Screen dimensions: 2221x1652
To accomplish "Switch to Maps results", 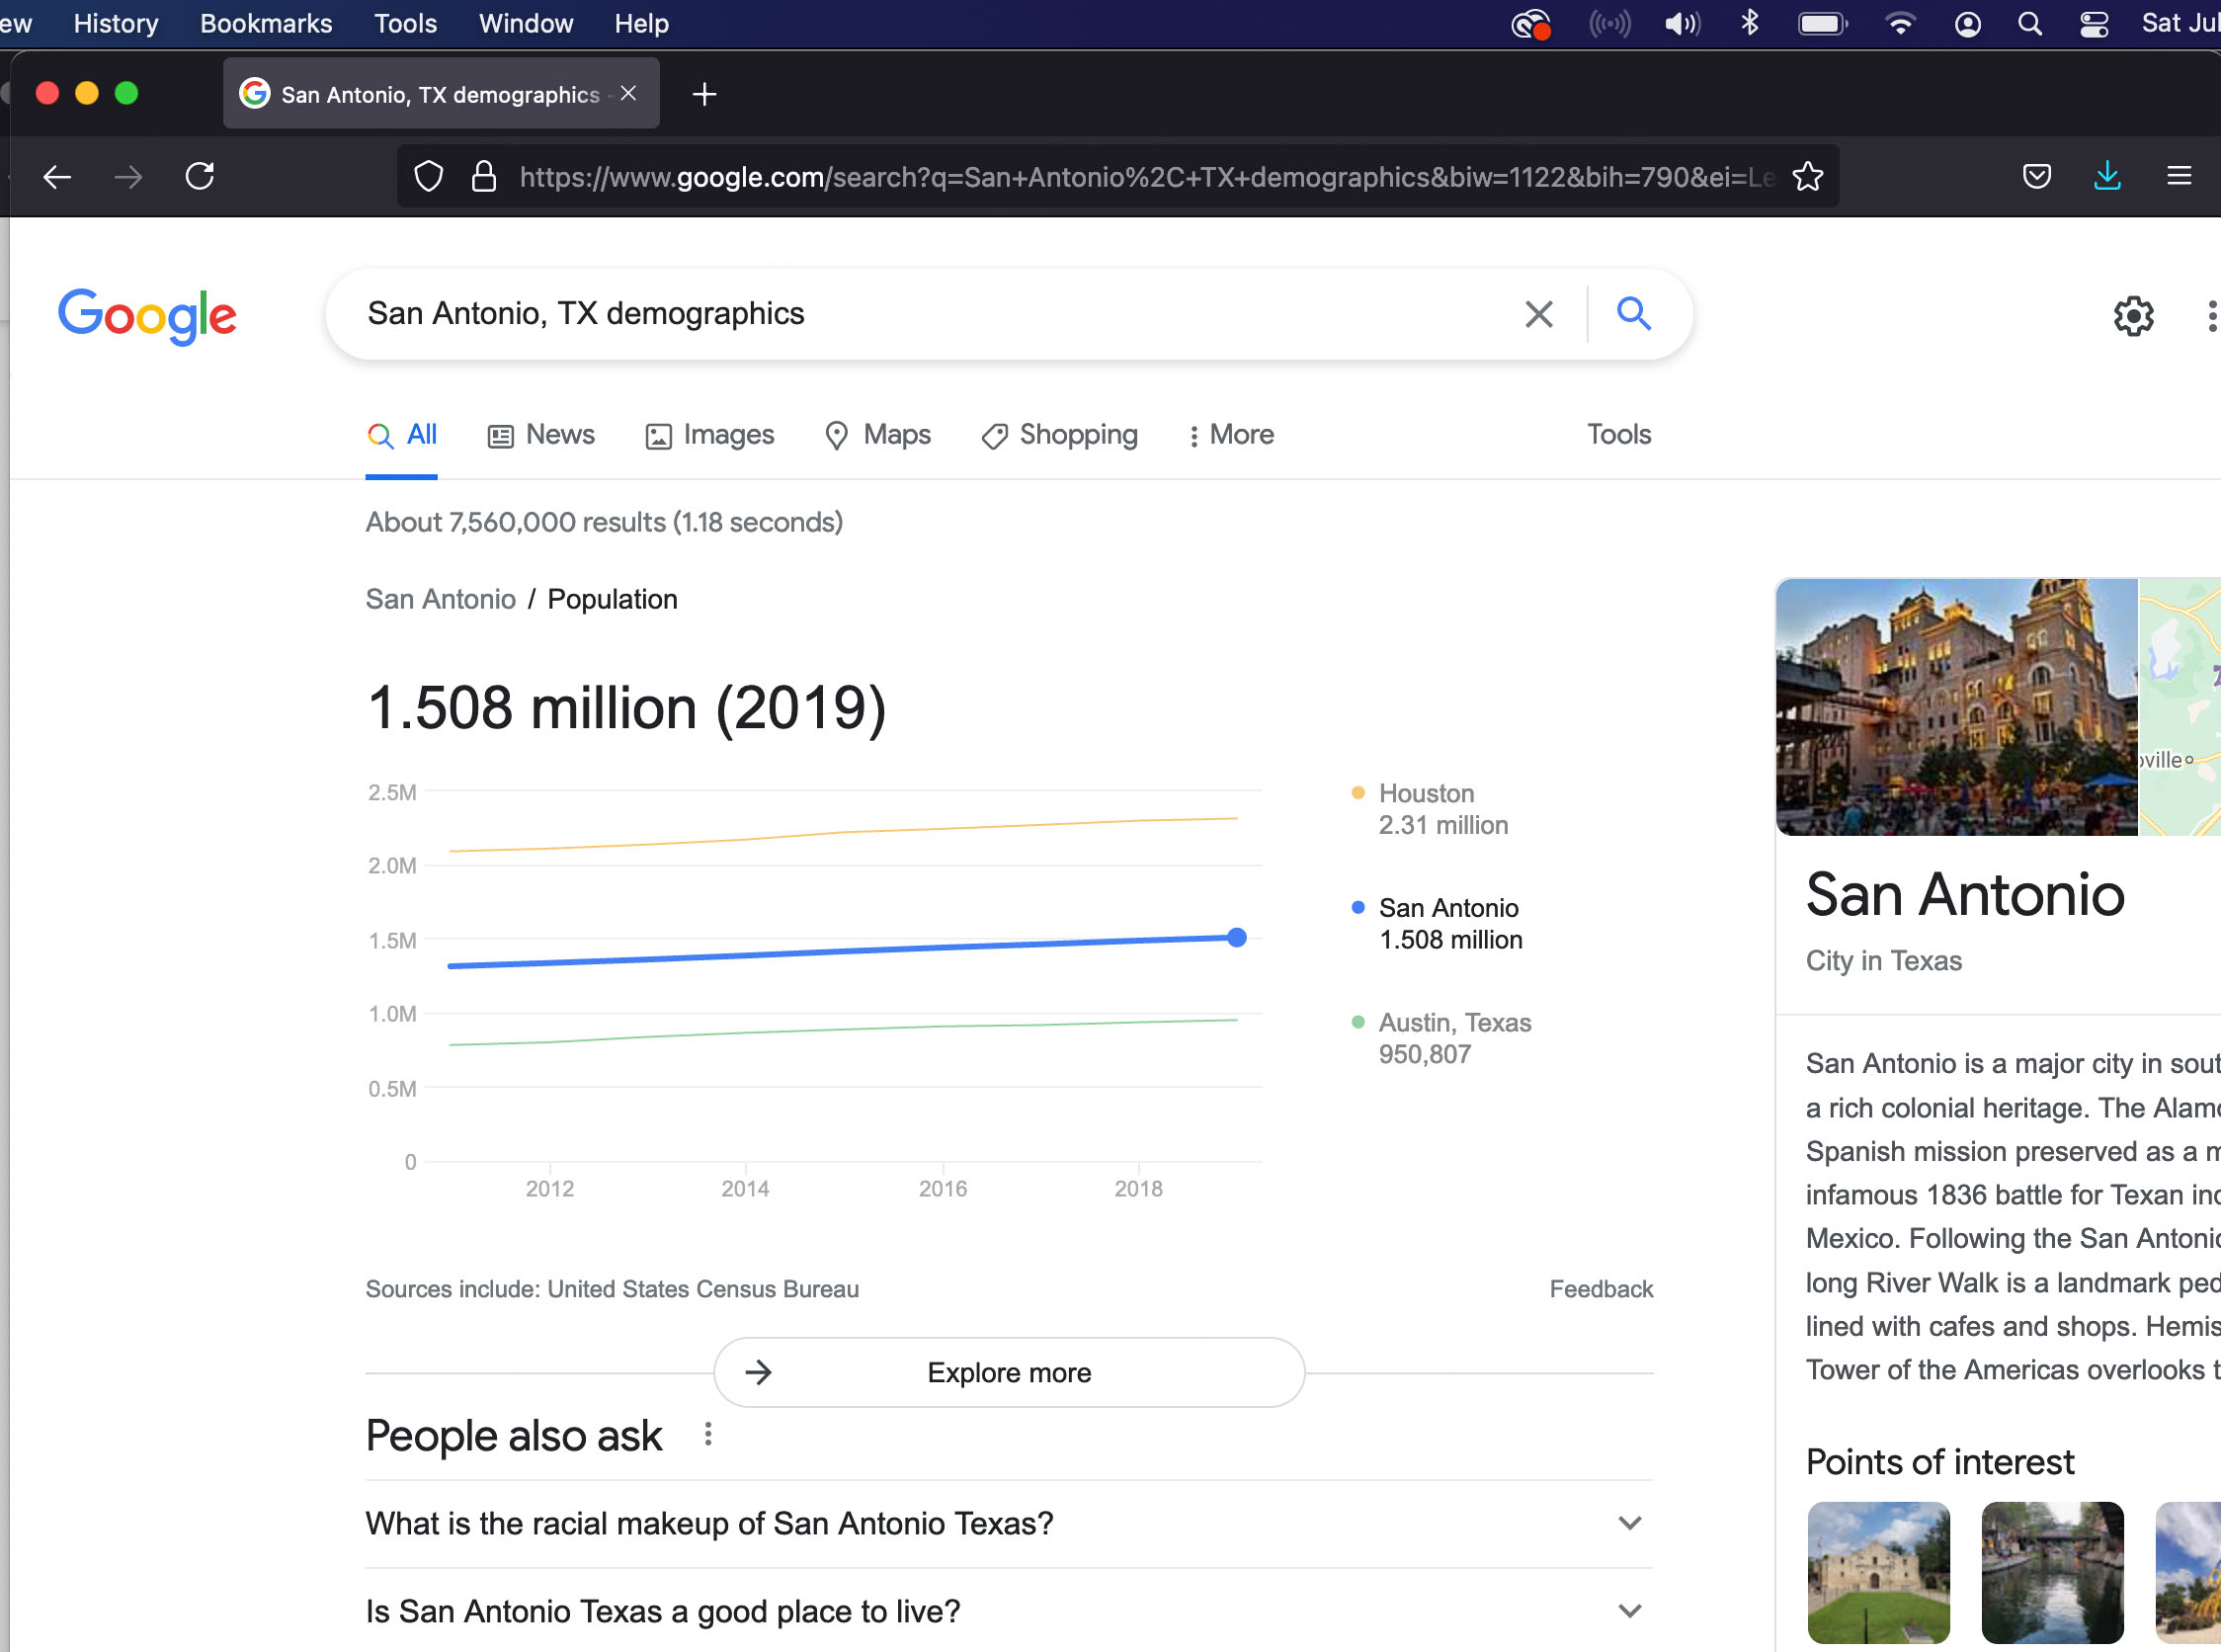I will 878,435.
